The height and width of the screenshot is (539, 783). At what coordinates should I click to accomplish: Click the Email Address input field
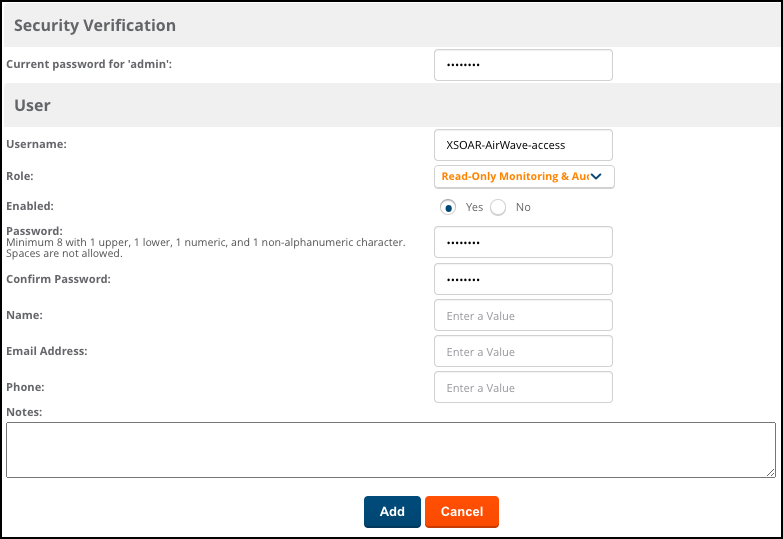pyautogui.click(x=522, y=351)
